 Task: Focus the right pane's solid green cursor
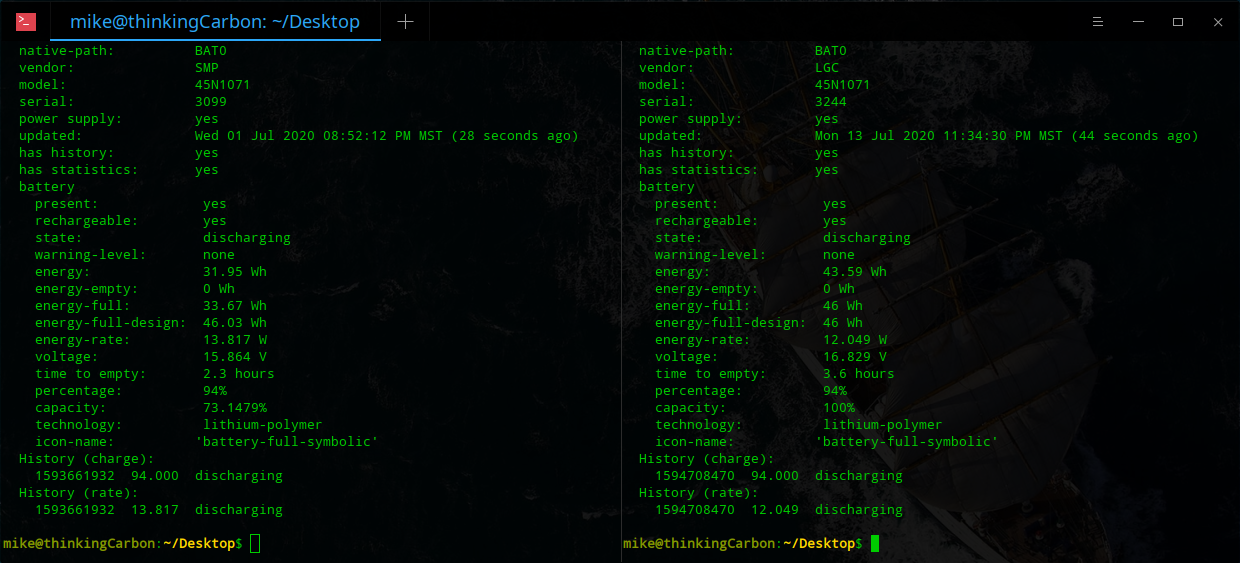point(875,543)
